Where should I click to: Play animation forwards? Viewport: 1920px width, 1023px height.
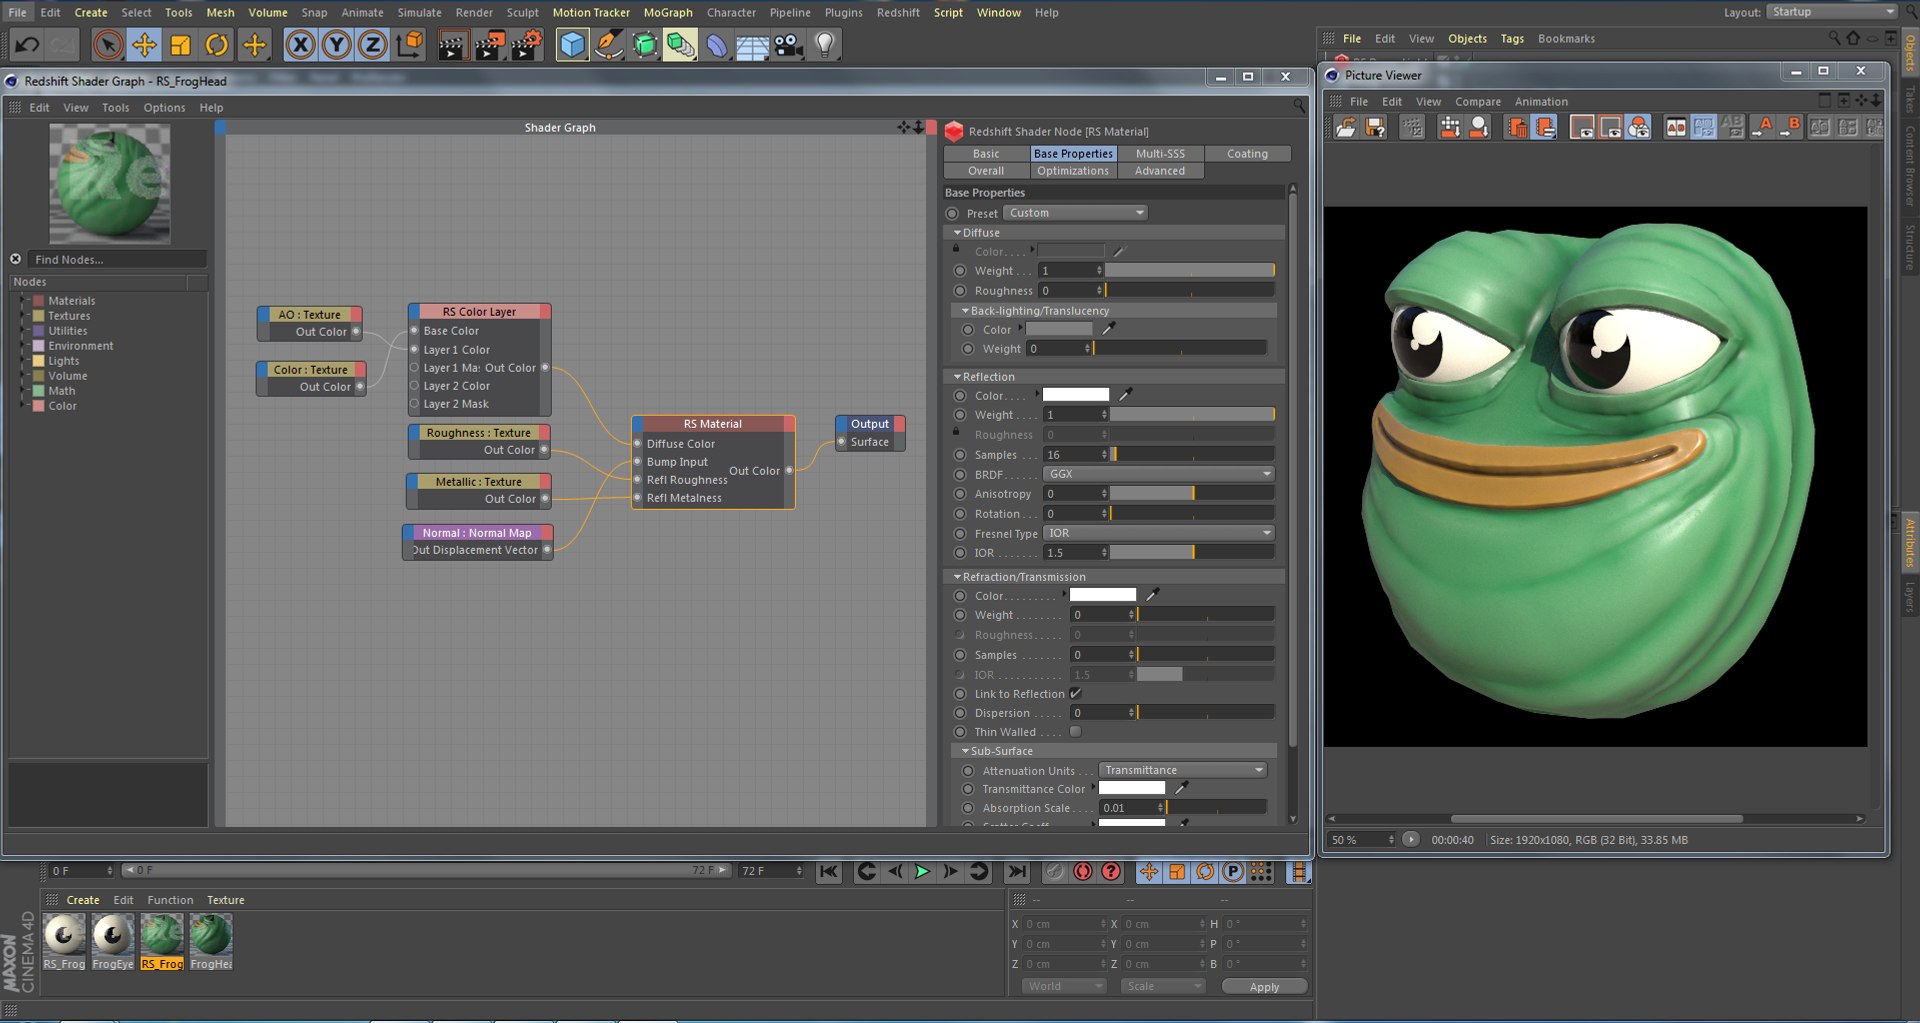[922, 872]
